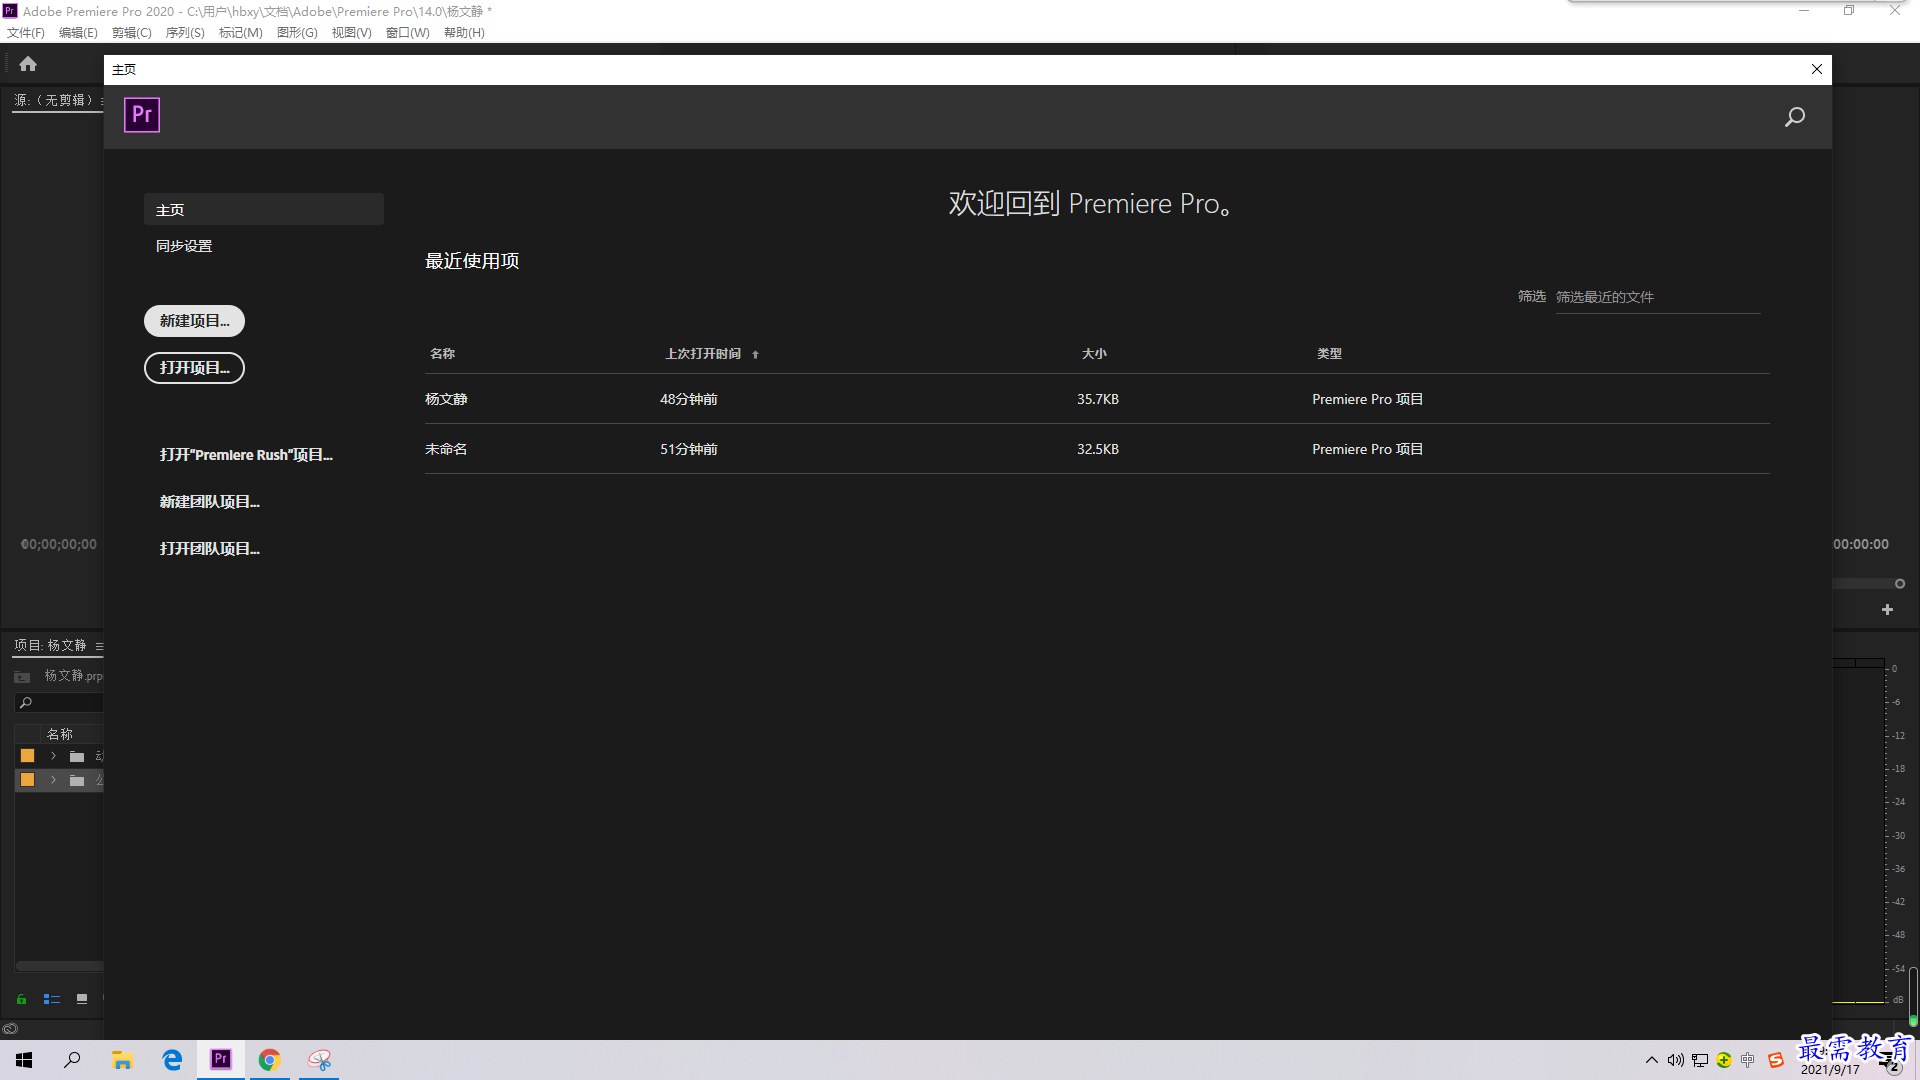1920x1080 pixels.
Task: Open File Explorer from taskbar
Action: tap(122, 1060)
